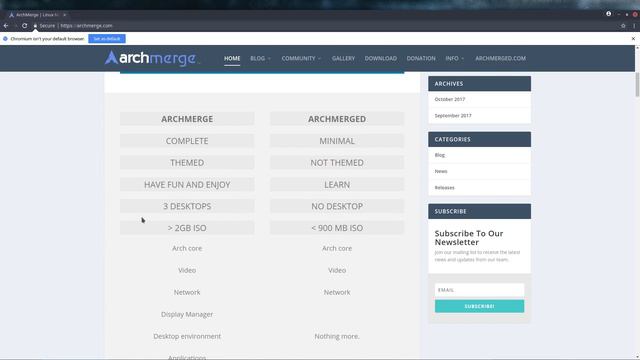This screenshot has width=640, height=360.
Task: Click the COMPLETE label
Action: pyautogui.click(x=187, y=141)
